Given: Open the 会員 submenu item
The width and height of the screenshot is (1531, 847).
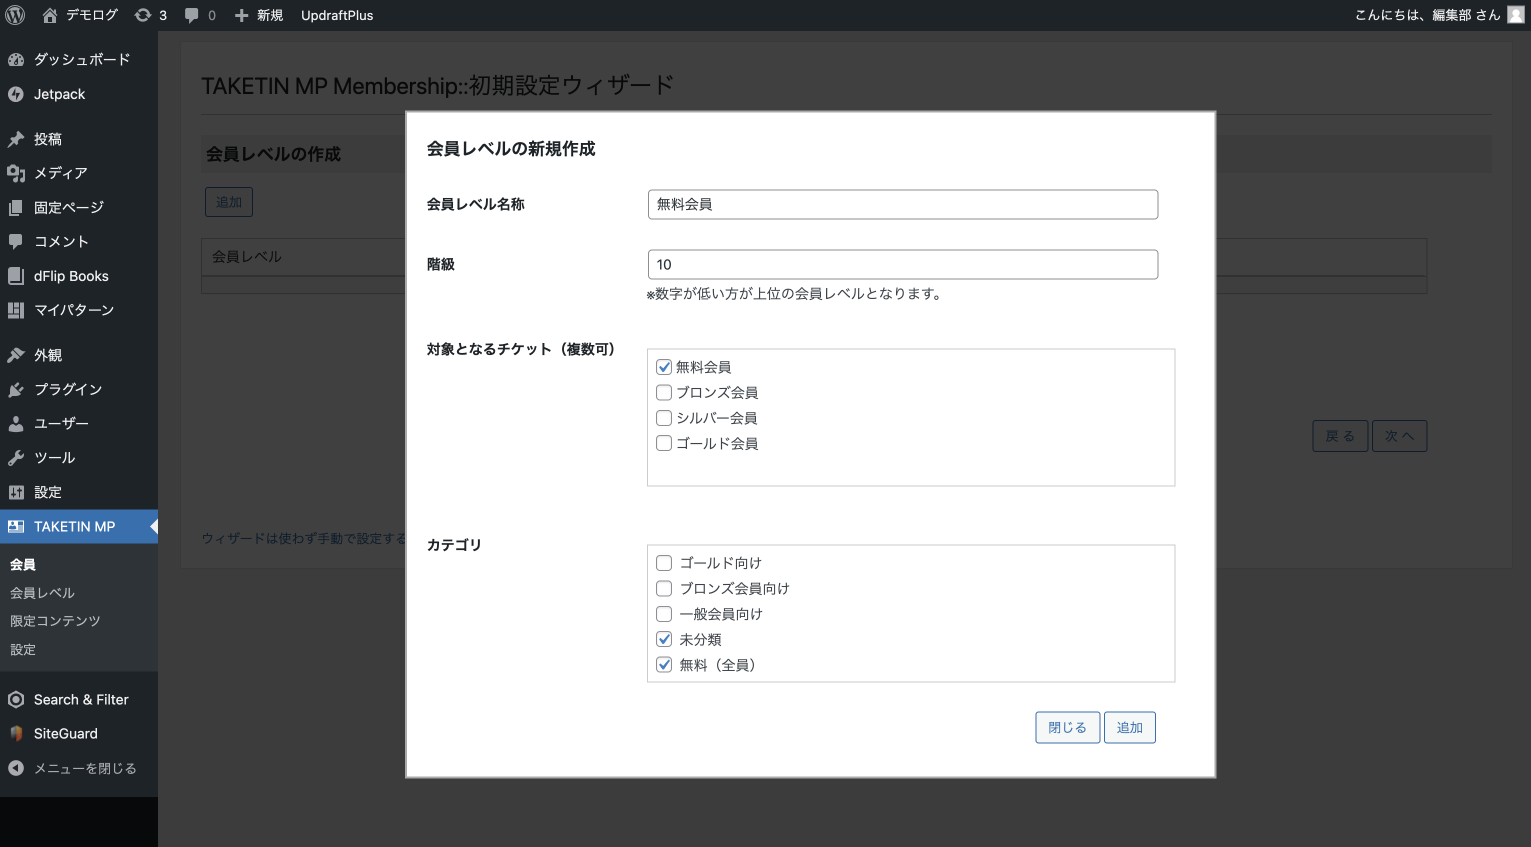Looking at the screenshot, I should (23, 565).
